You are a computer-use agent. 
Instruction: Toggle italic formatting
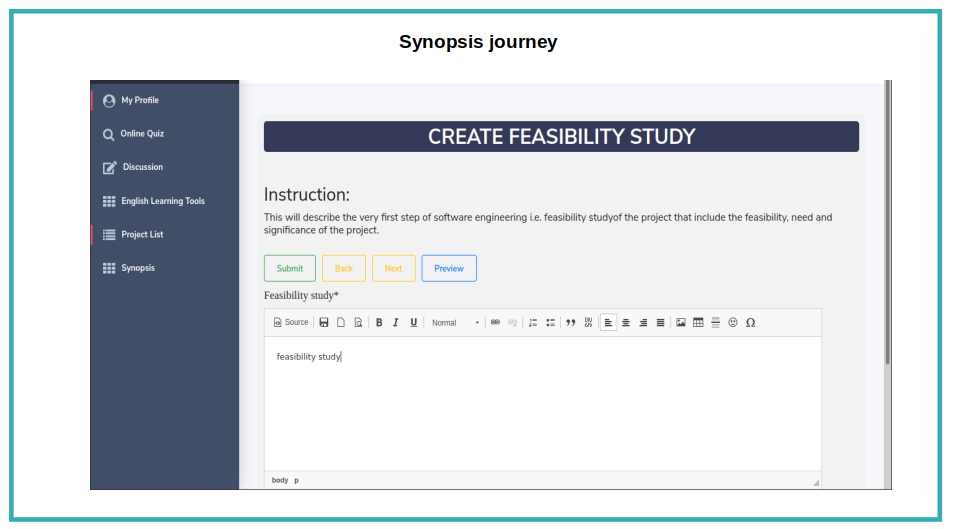click(396, 323)
